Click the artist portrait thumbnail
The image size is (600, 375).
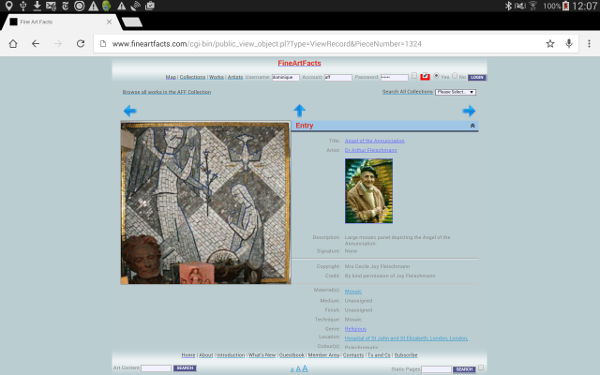369,191
